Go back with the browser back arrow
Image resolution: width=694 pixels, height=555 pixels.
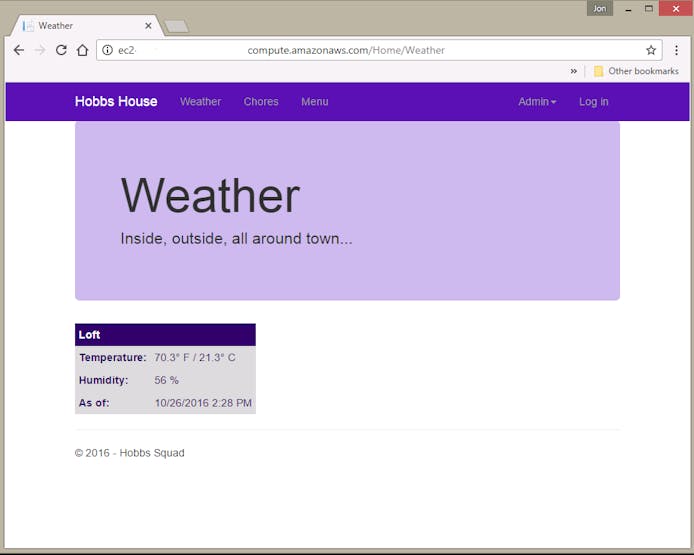[x=19, y=50]
